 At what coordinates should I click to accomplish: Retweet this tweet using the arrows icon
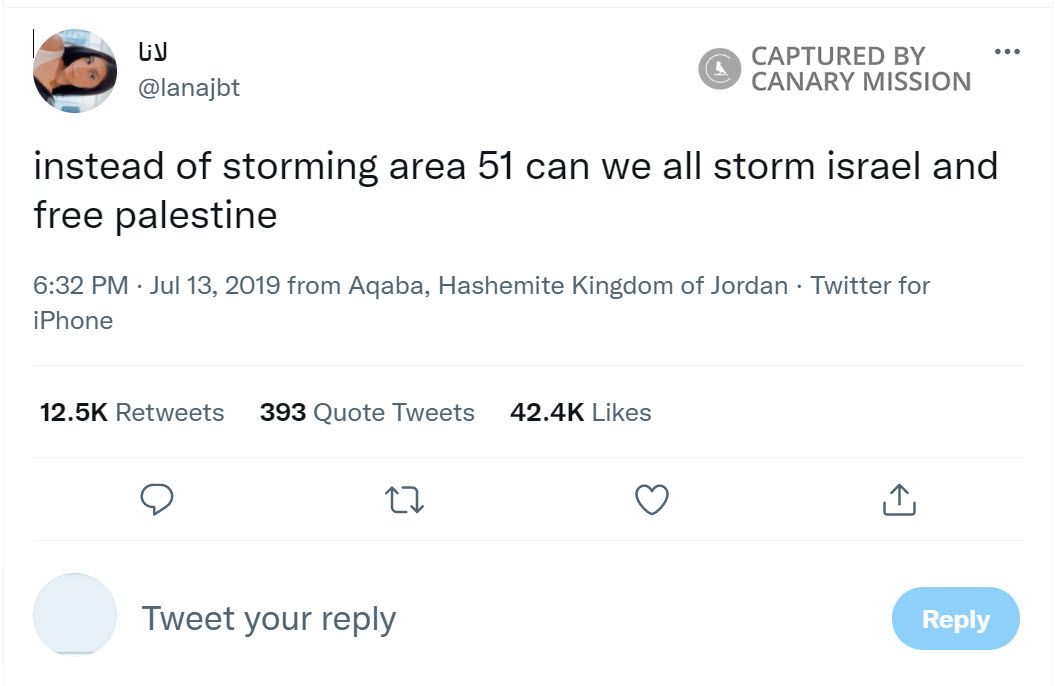[x=404, y=499]
